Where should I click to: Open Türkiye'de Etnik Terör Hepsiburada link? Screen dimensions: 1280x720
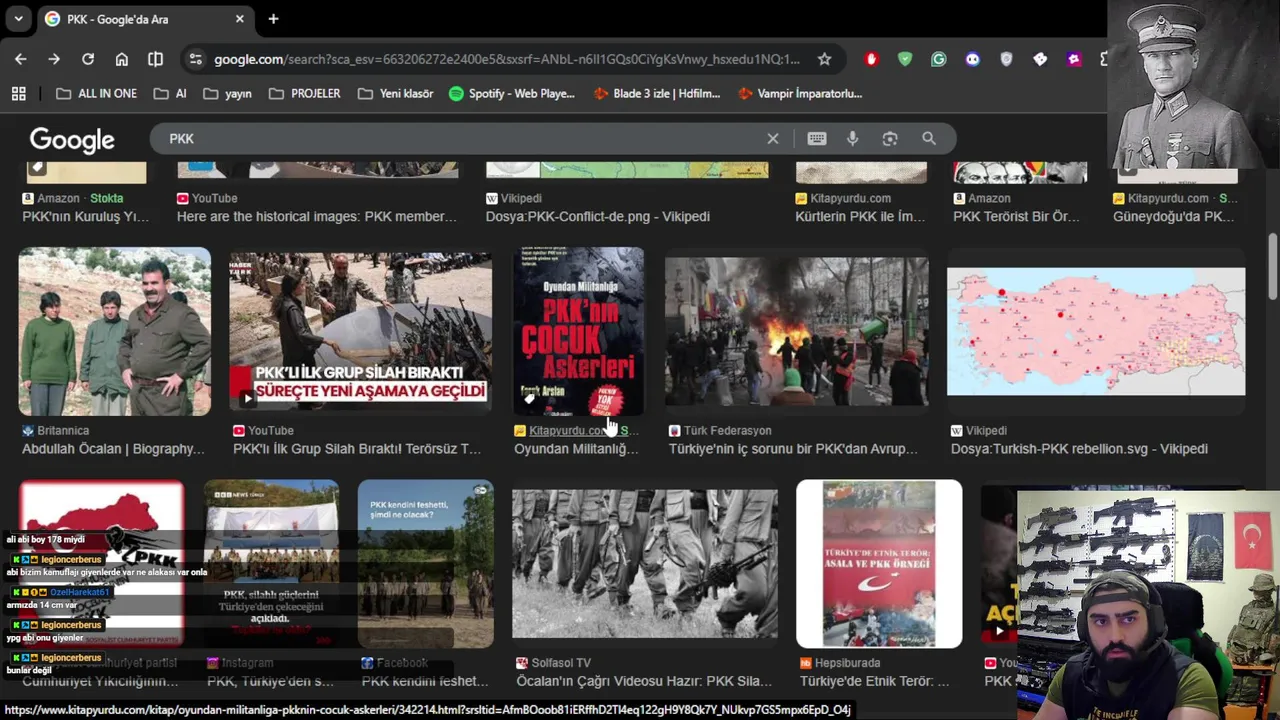[x=874, y=681]
